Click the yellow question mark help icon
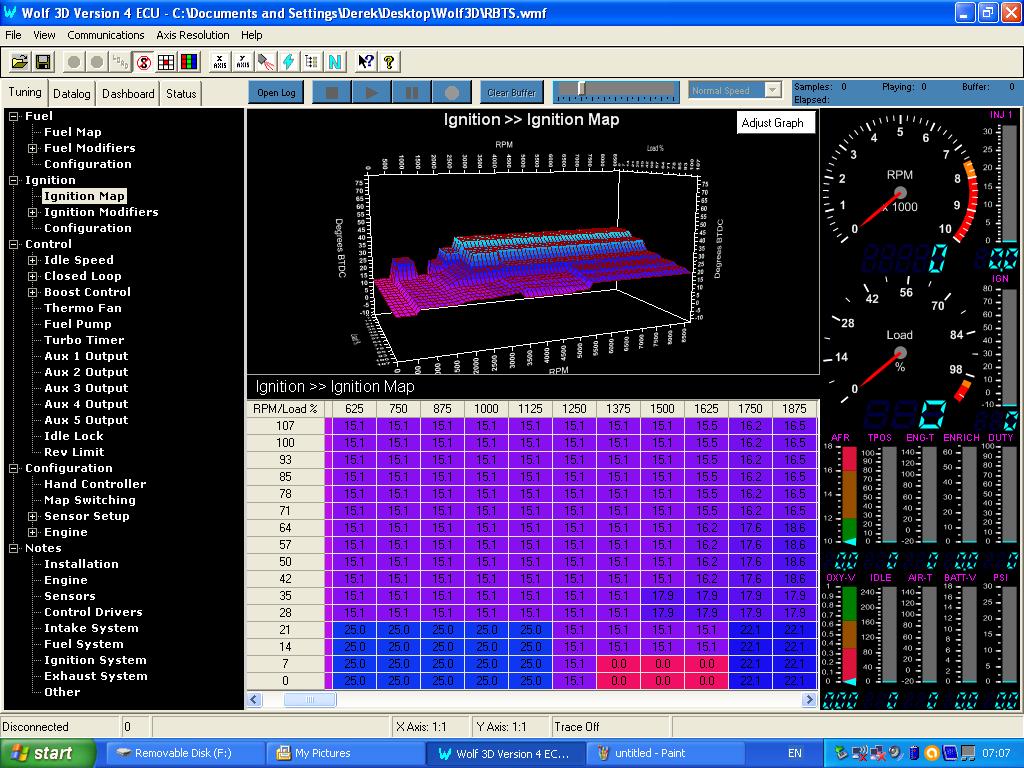The width and height of the screenshot is (1024, 768). pyautogui.click(x=389, y=62)
